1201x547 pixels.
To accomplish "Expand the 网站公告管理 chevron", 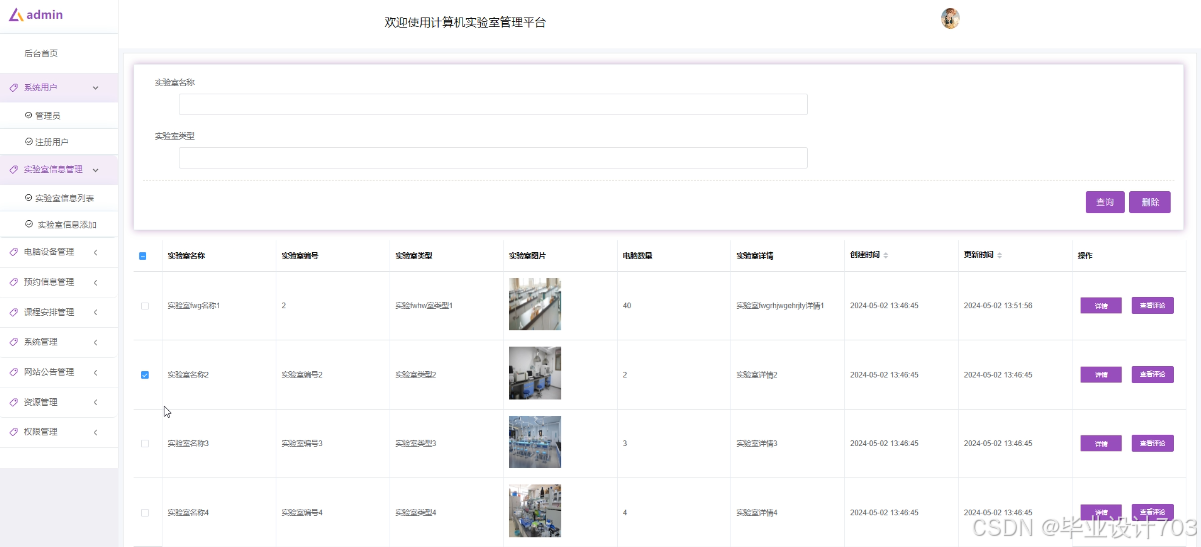I will pos(96,372).
